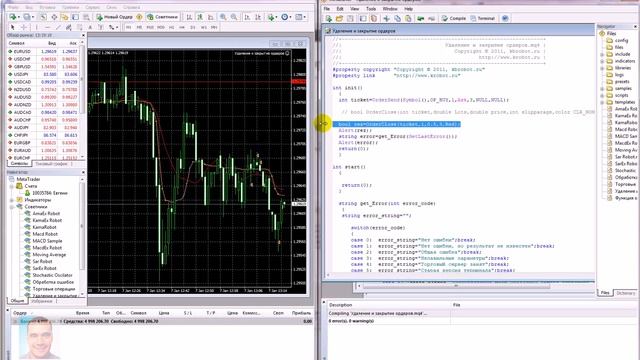
Task: Open the File menu in MetaEditor
Action: click(x=327, y=9)
